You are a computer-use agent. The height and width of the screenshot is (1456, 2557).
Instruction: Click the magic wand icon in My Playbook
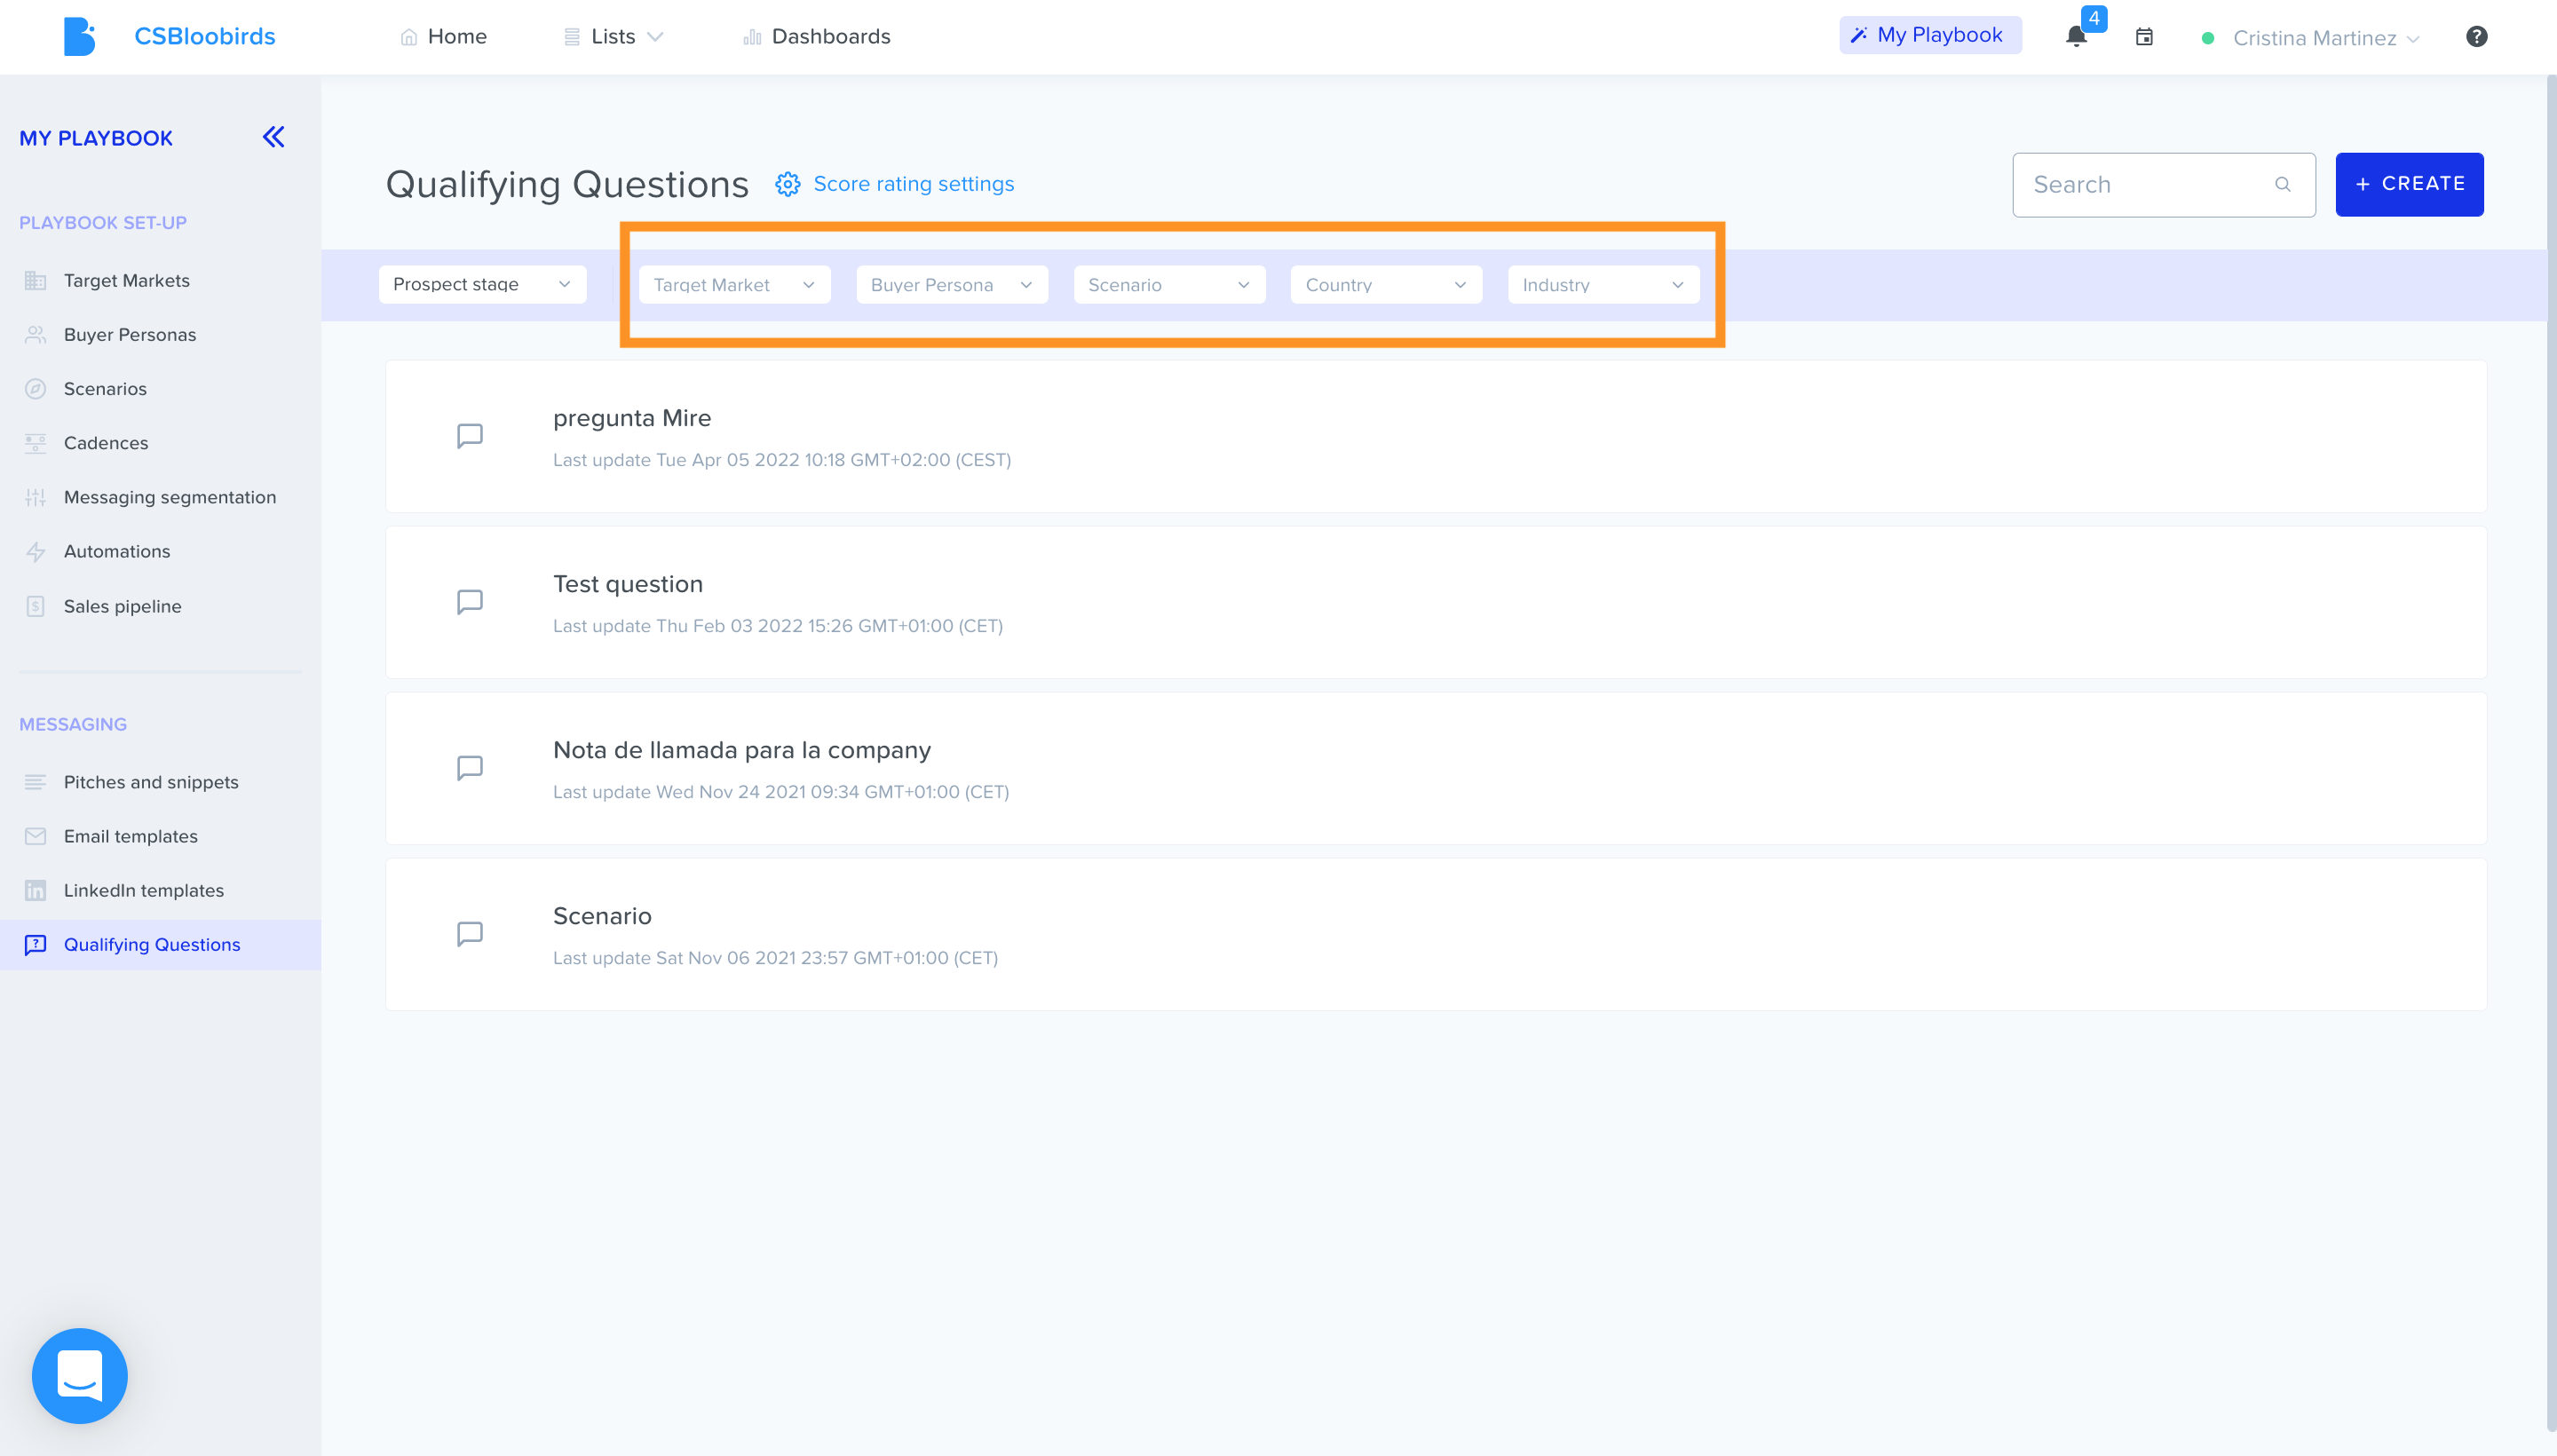[x=1858, y=35]
